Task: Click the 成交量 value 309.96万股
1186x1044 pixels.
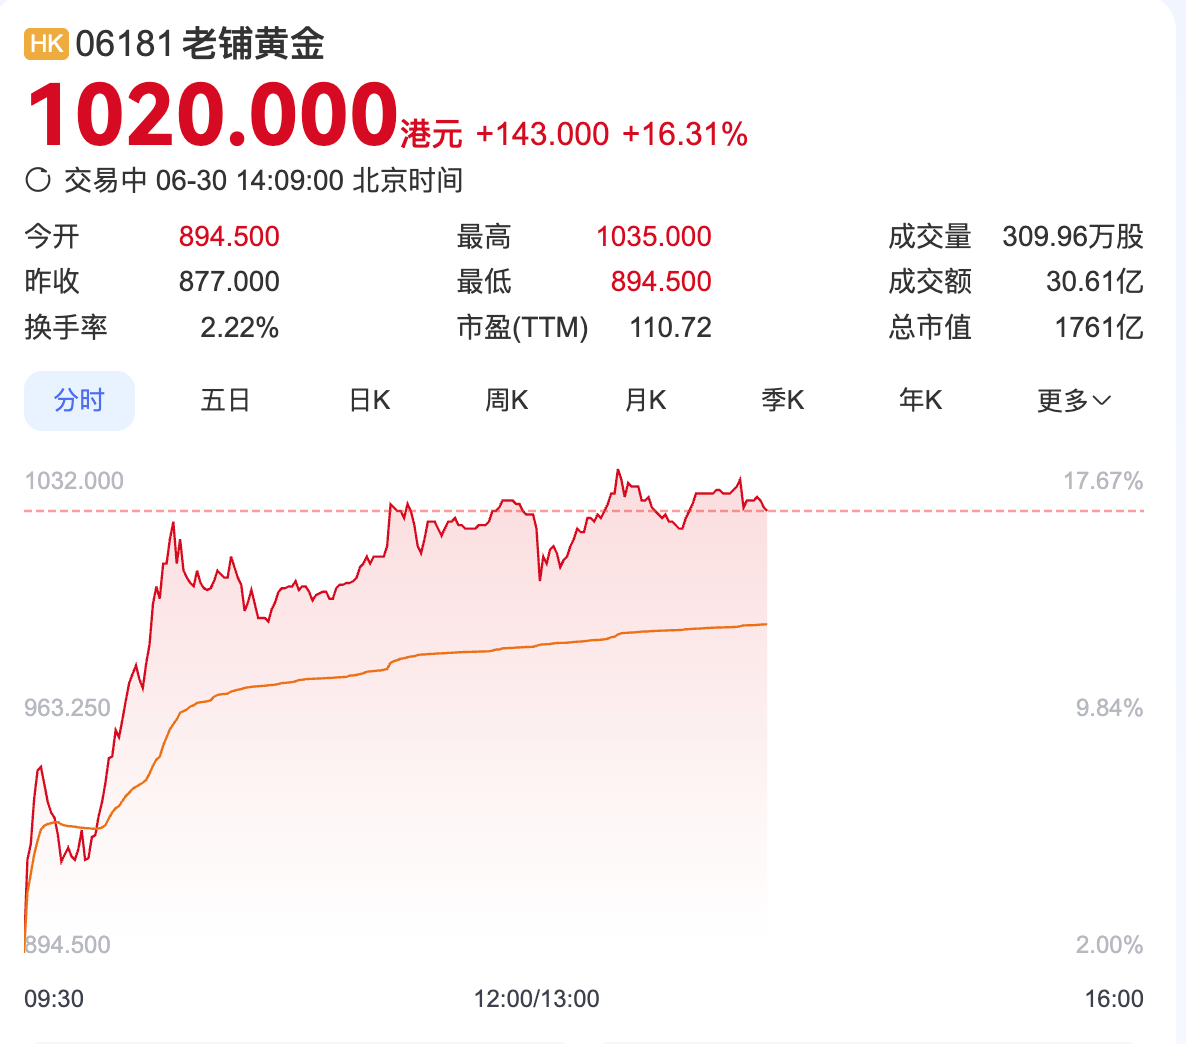Action: pyautogui.click(x=1072, y=237)
